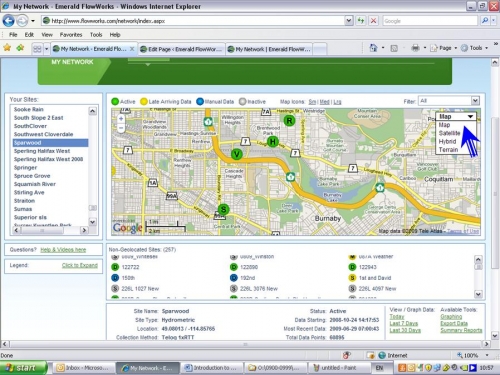This screenshot has width=500, height=375.
Task: Go forward with the browser Forward arrow
Action: coord(22,21)
